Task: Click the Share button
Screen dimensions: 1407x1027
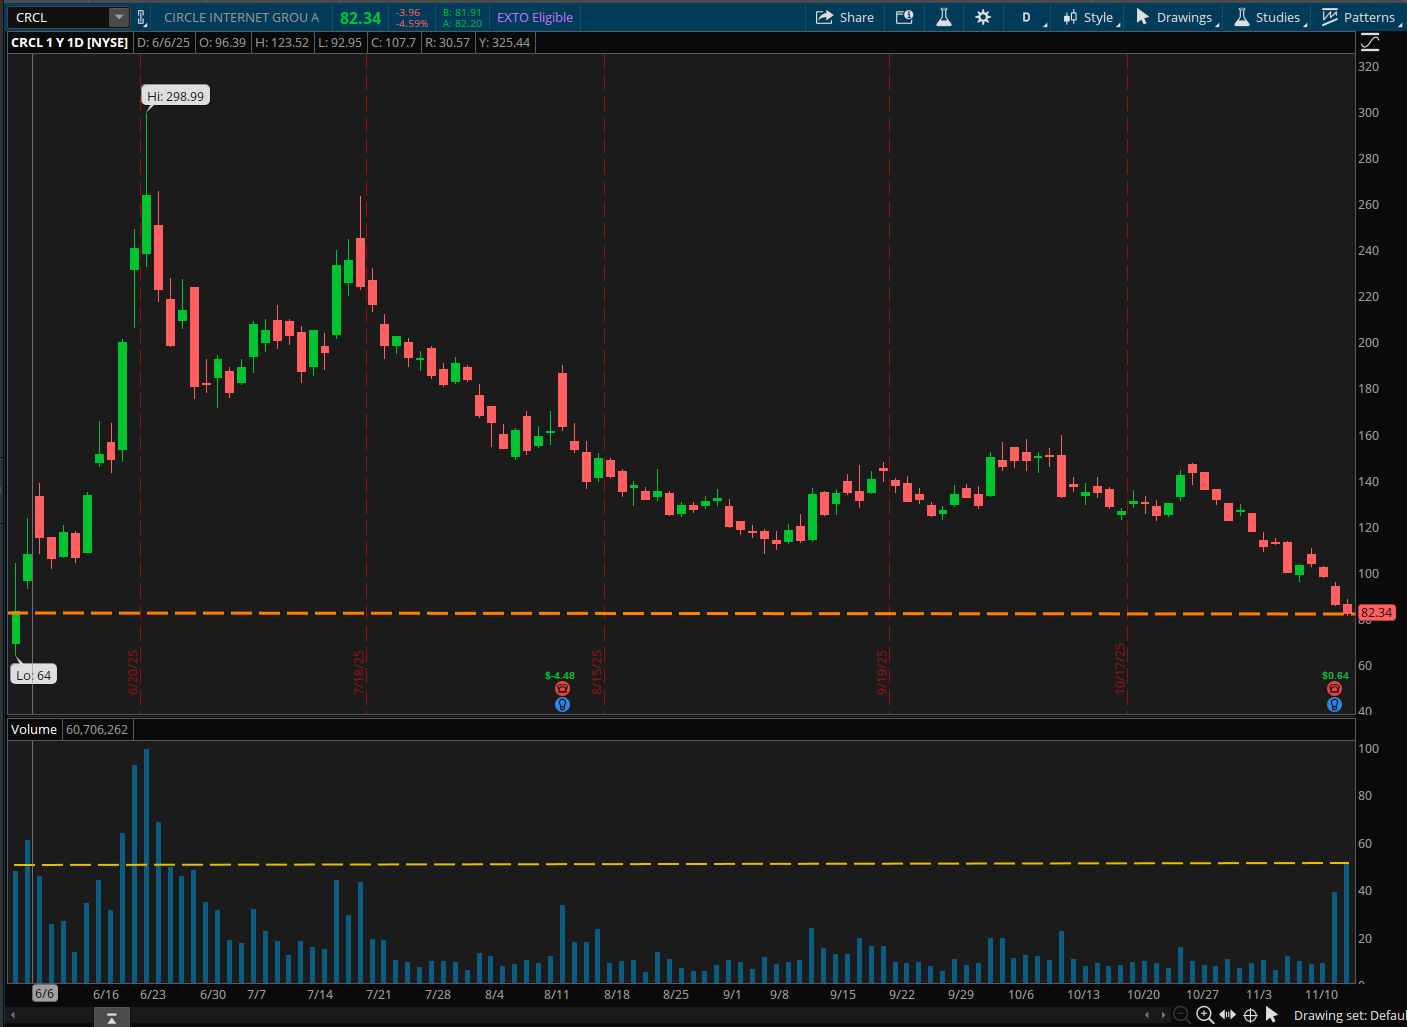Action: pyautogui.click(x=845, y=17)
